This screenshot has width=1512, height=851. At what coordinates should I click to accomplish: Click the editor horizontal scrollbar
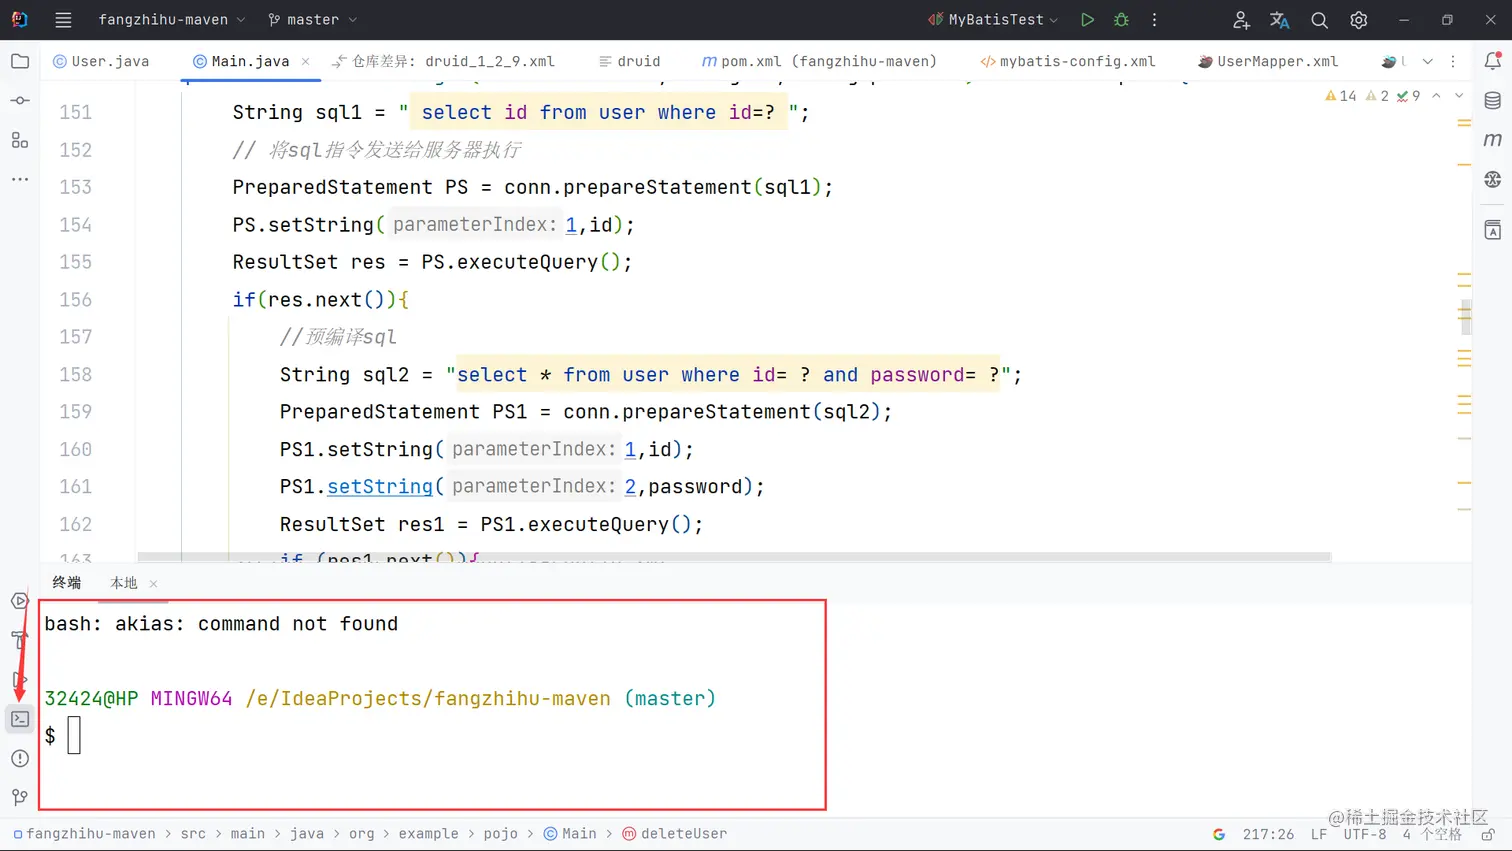734,557
